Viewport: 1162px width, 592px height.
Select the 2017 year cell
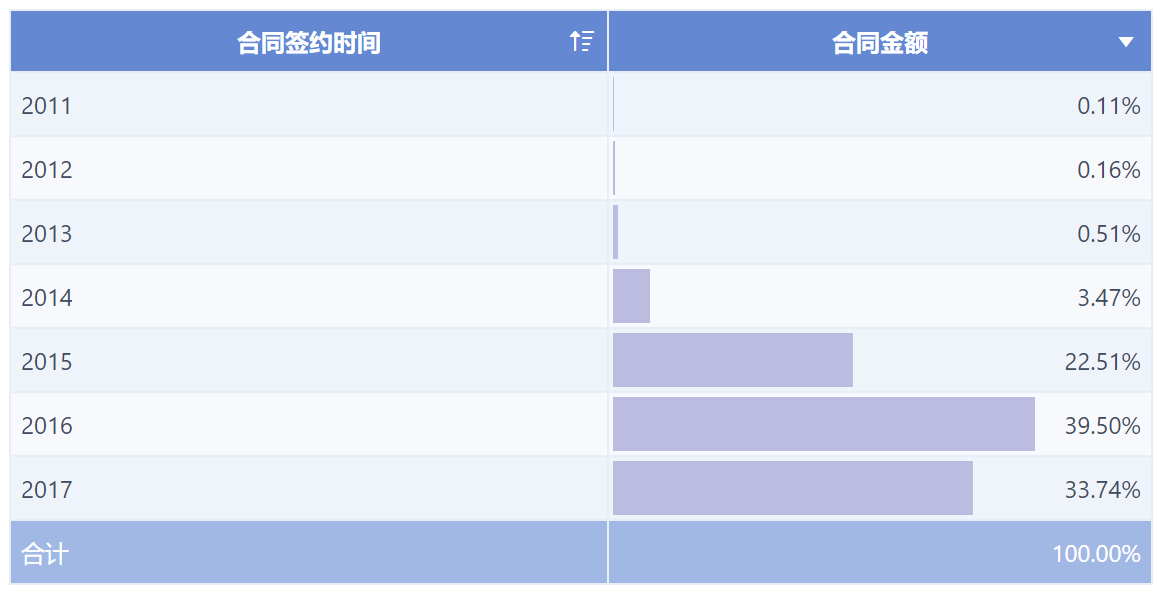[47, 490]
